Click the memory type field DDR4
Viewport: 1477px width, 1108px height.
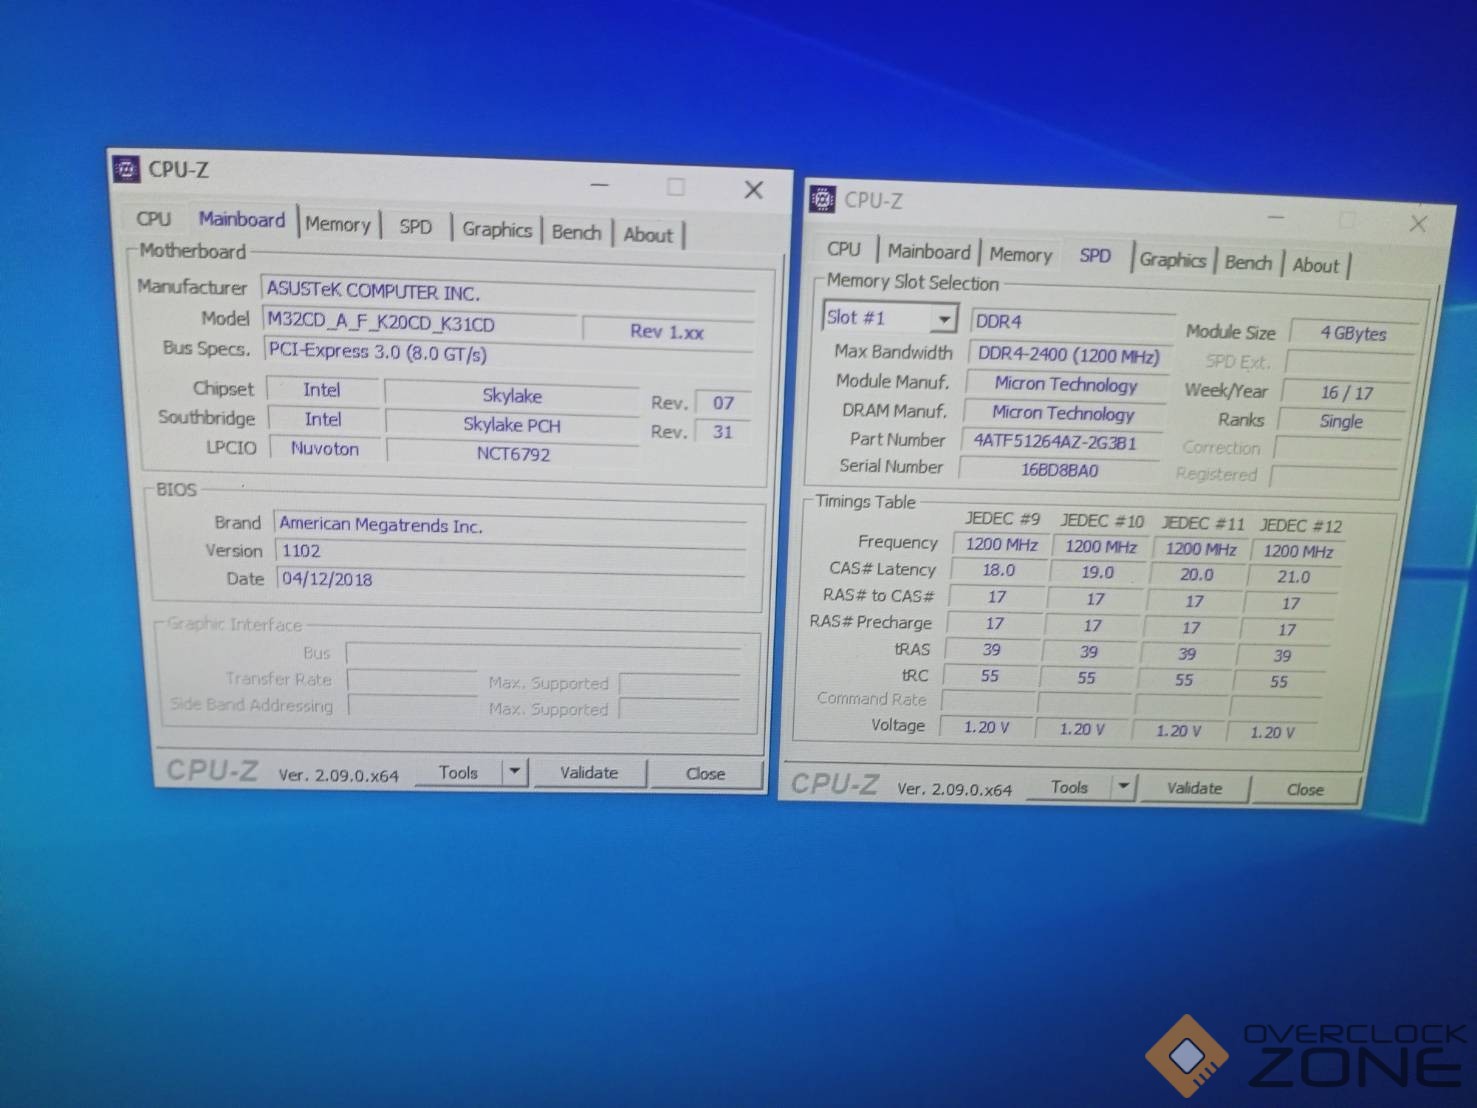tap(1071, 323)
